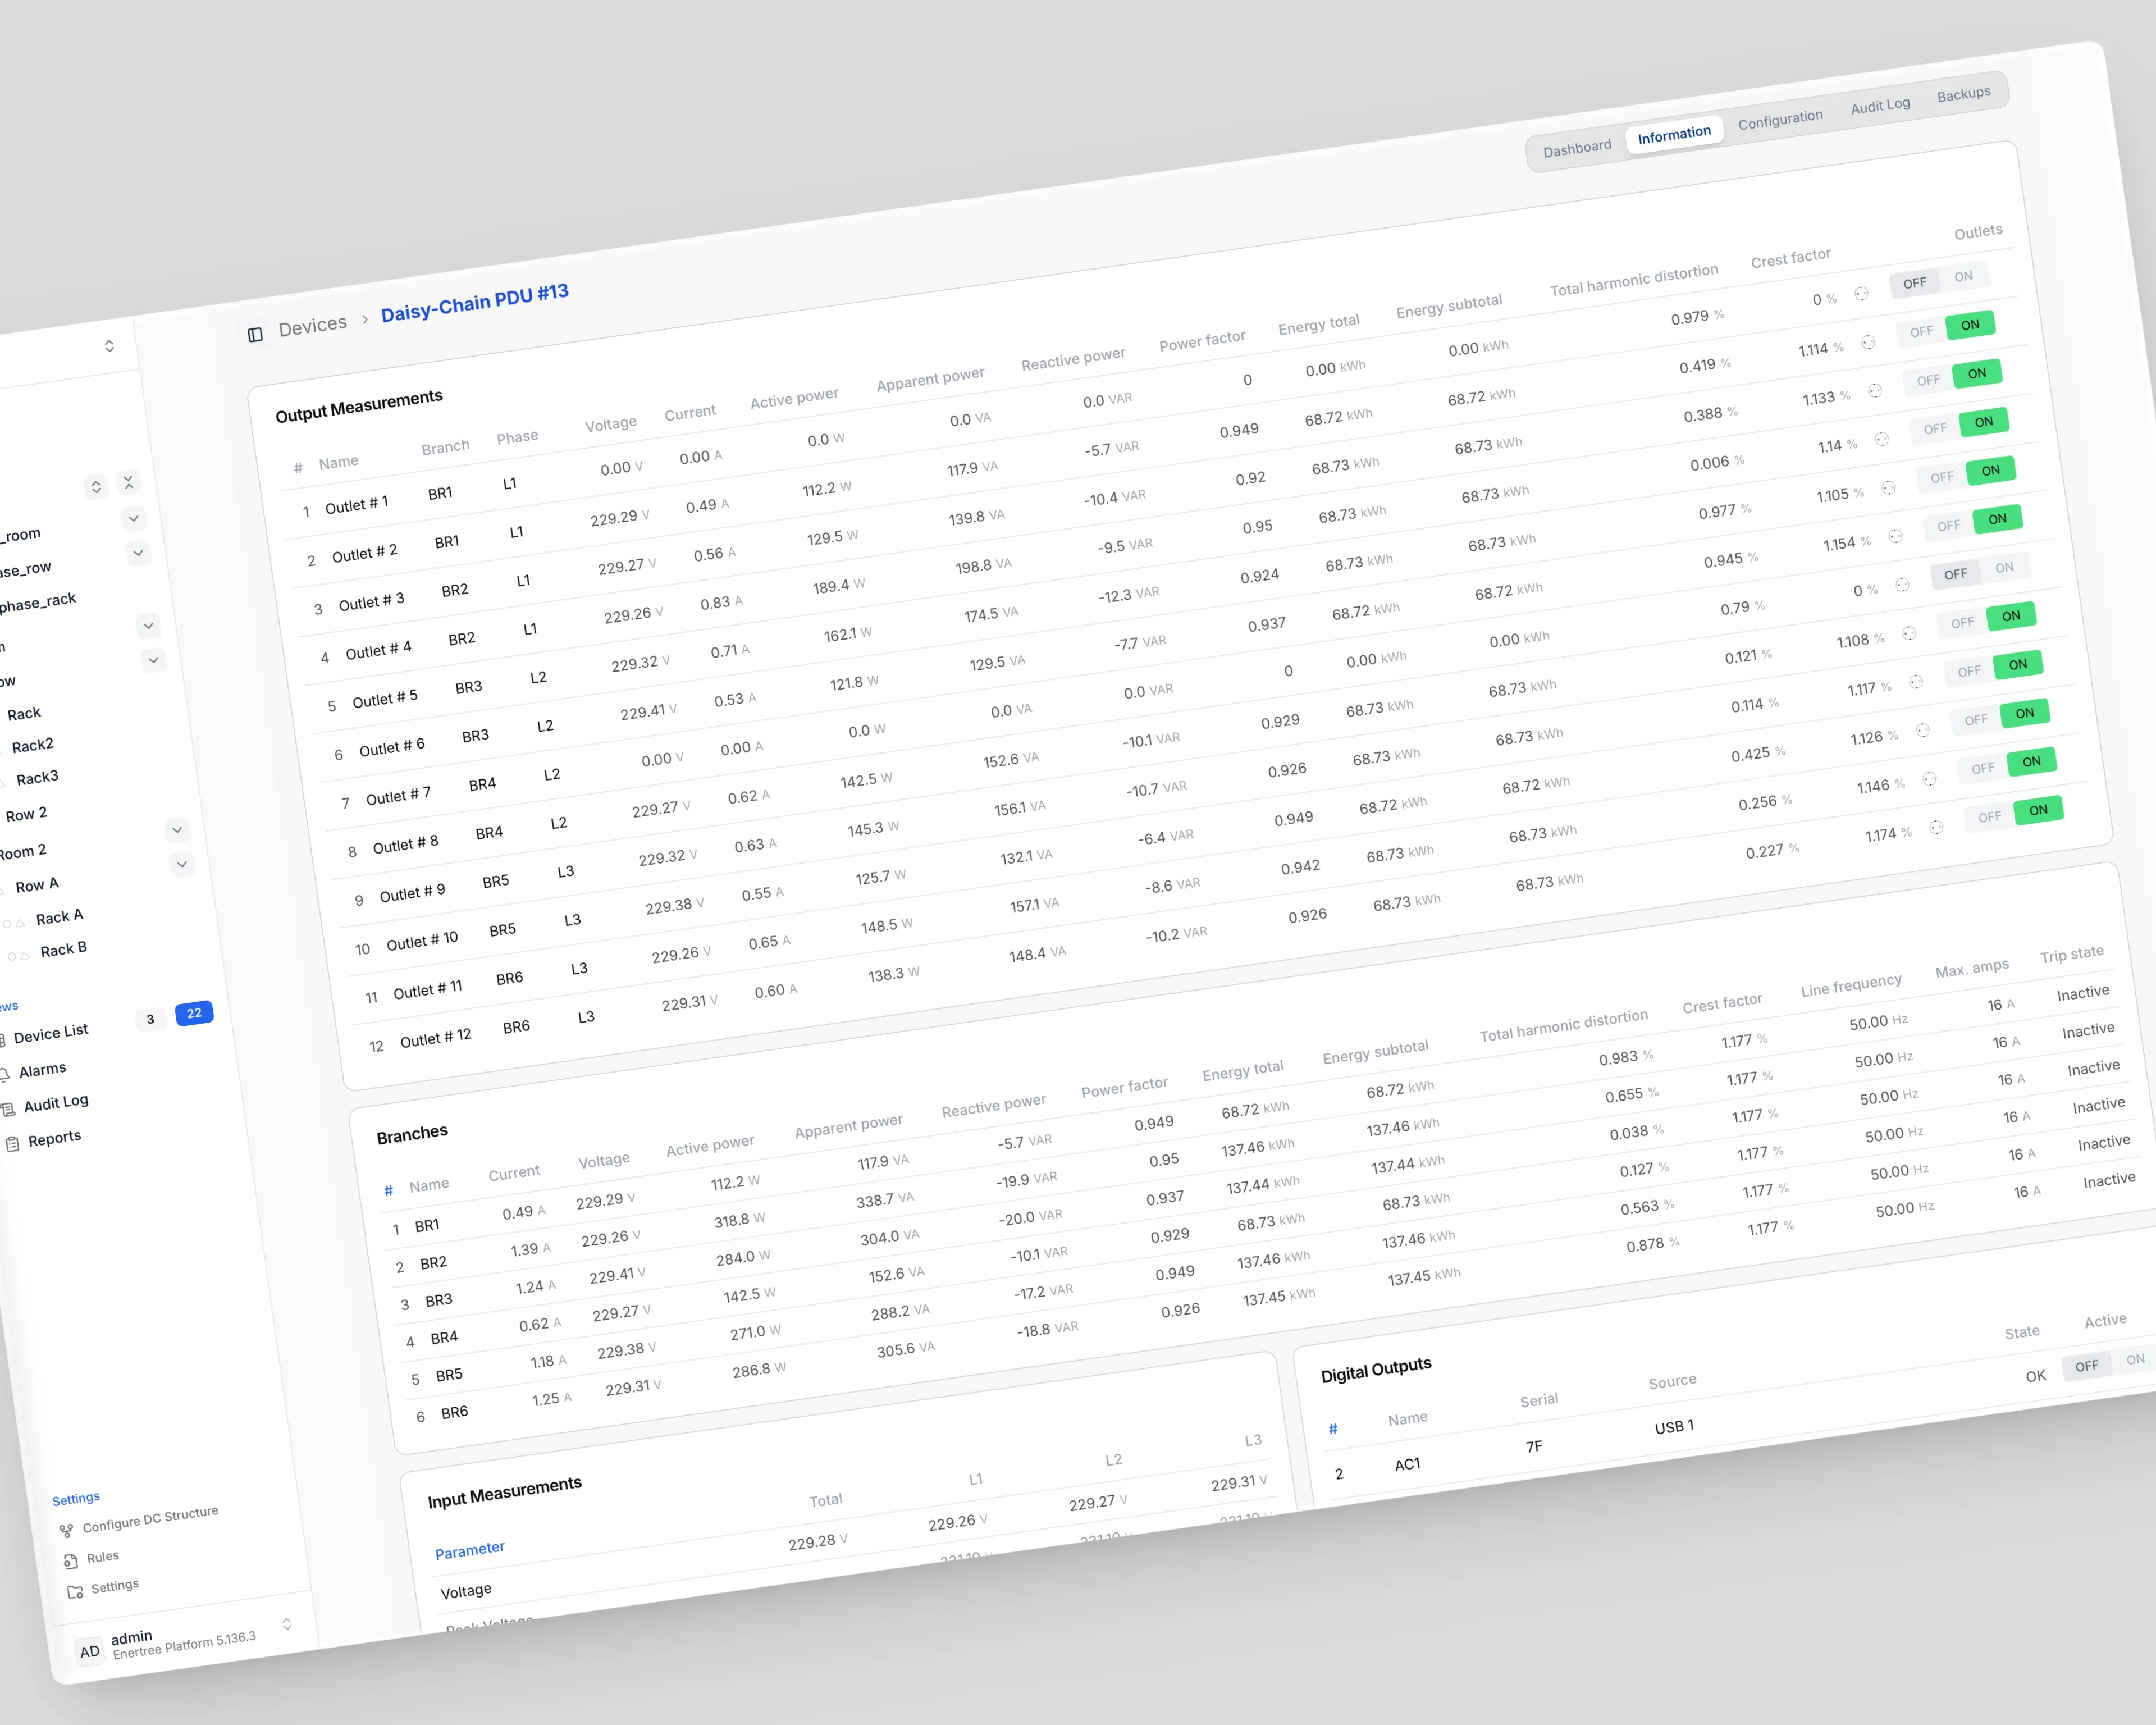Viewport: 2156px width, 1725px height.
Task: Open the selector chevron at the sidebar top
Action: point(109,346)
